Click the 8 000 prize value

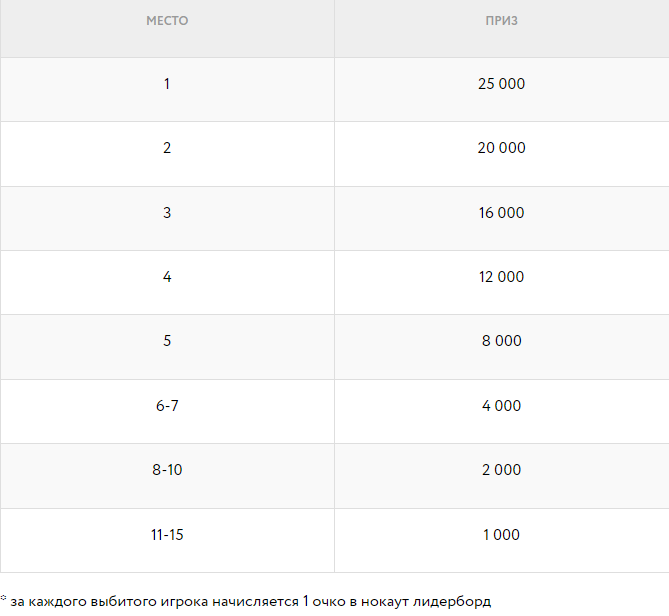pos(501,341)
